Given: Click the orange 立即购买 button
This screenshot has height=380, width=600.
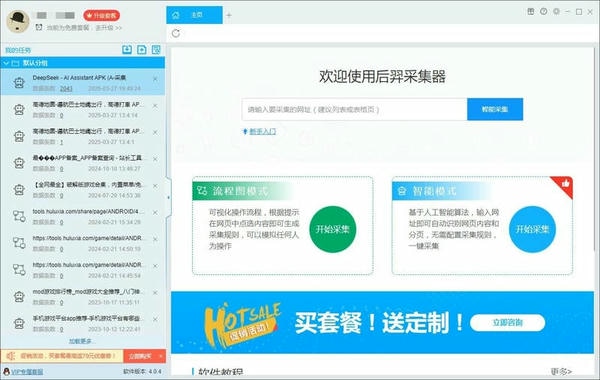Looking at the screenshot, I should click(x=140, y=356).
